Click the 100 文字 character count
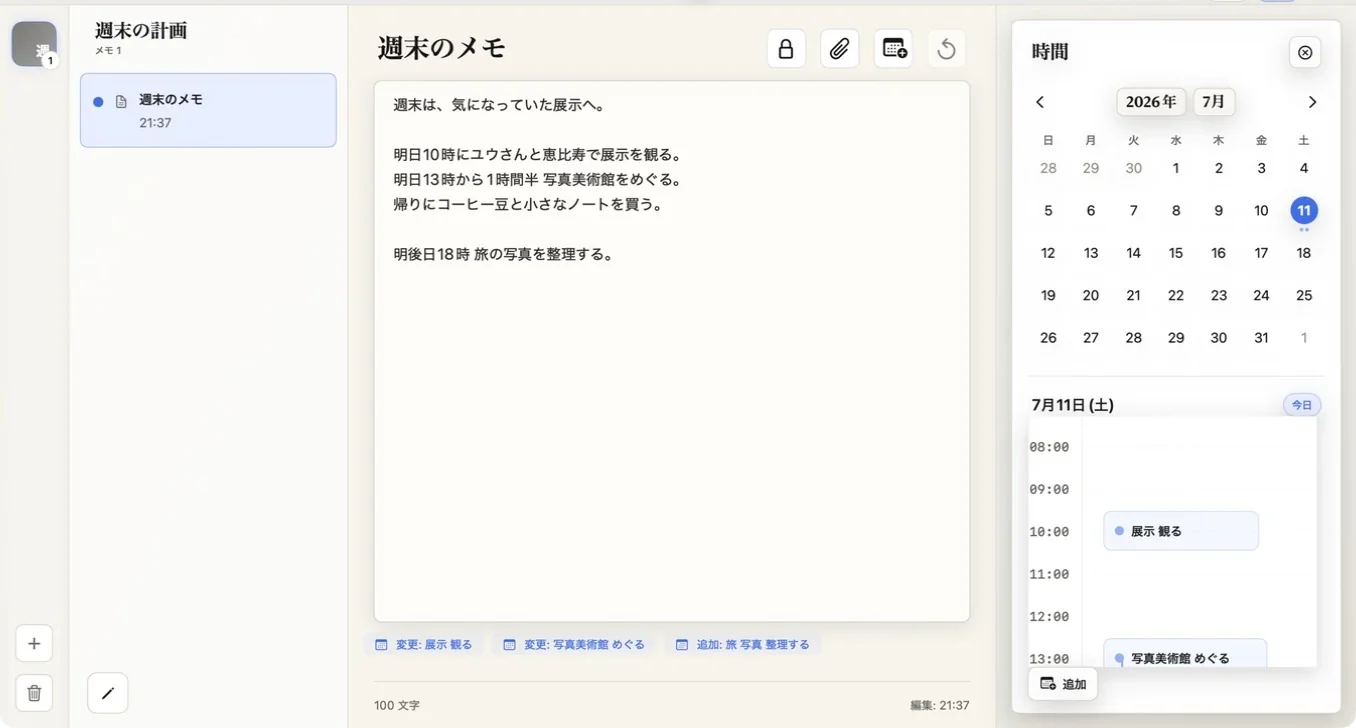1356x728 pixels. [x=397, y=705]
